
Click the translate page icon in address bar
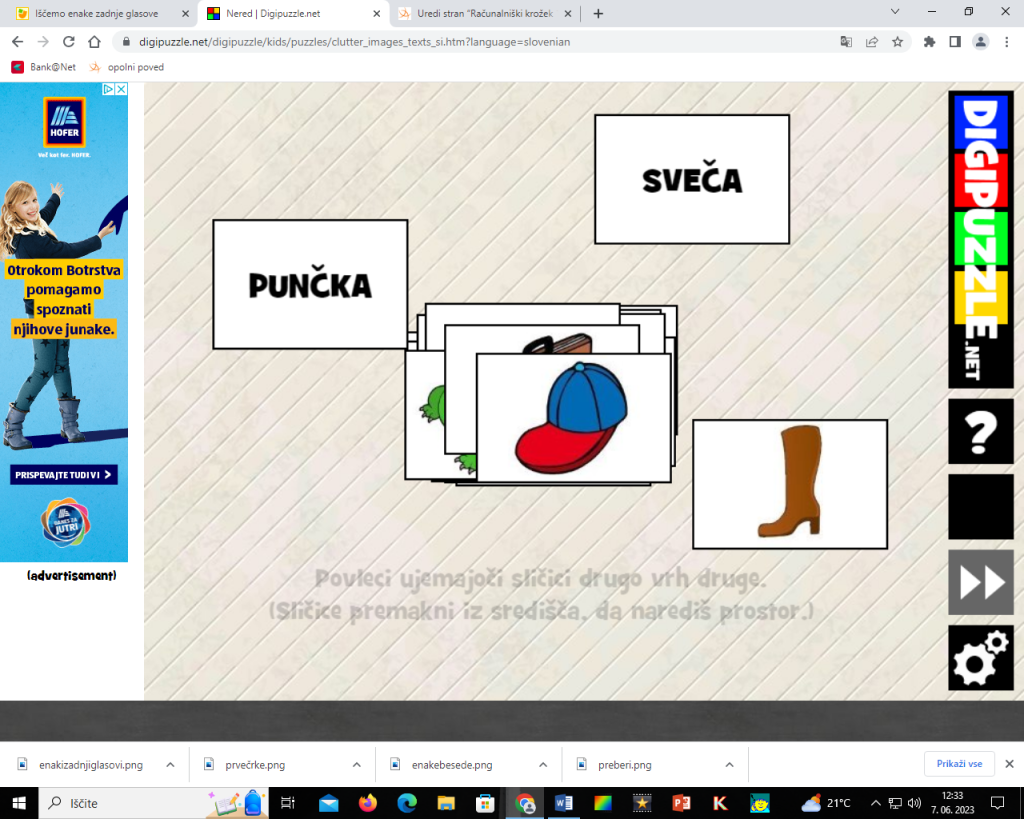pos(846,42)
